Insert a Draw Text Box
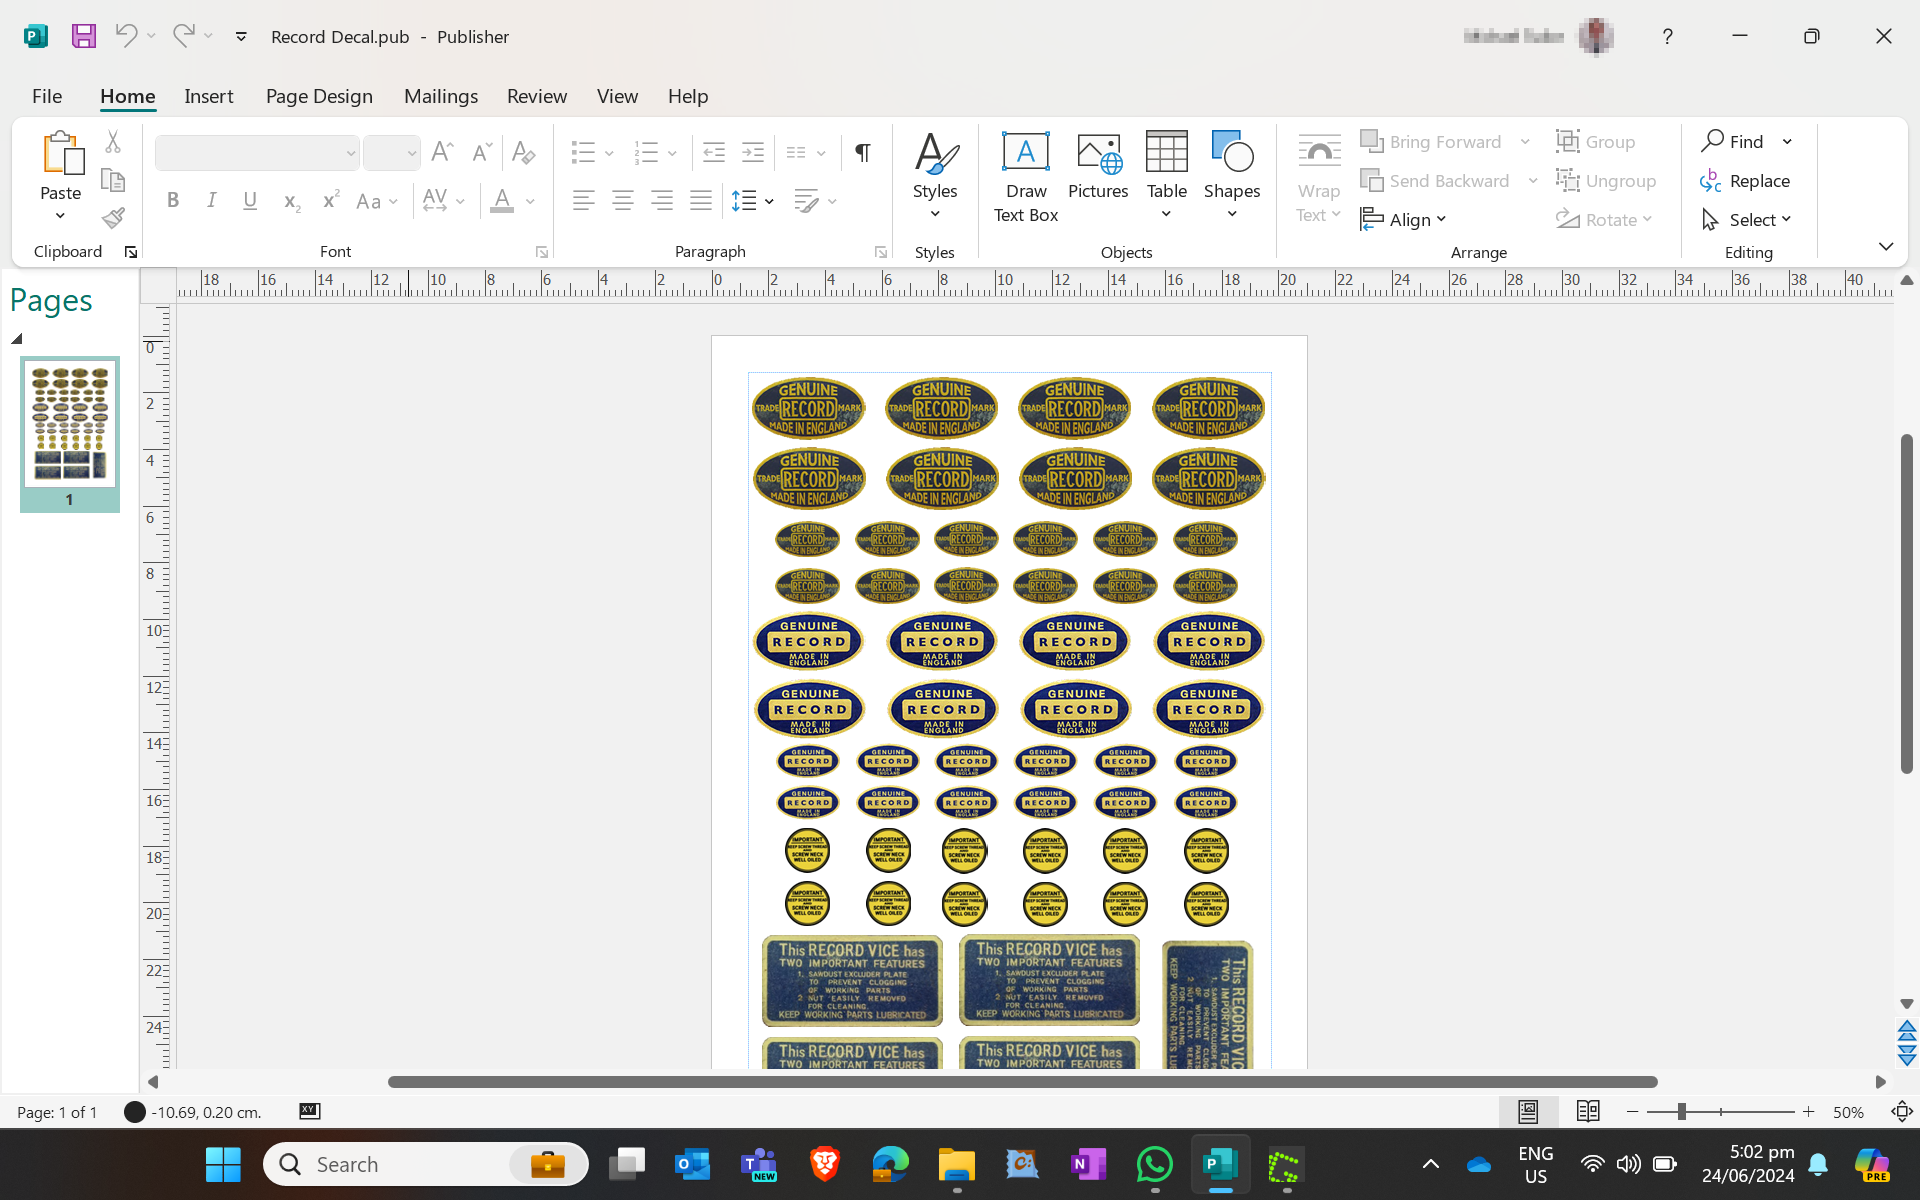This screenshot has height=1200, width=1920. (1026, 176)
